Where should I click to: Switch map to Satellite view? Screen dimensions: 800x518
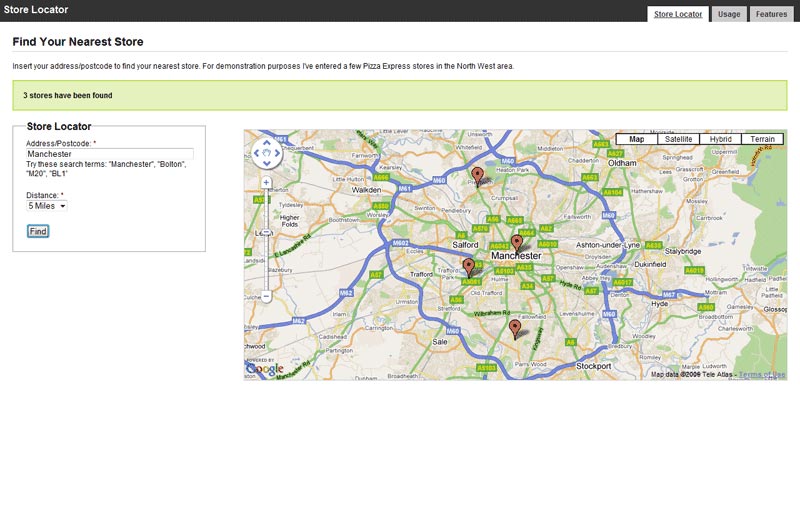(x=678, y=139)
